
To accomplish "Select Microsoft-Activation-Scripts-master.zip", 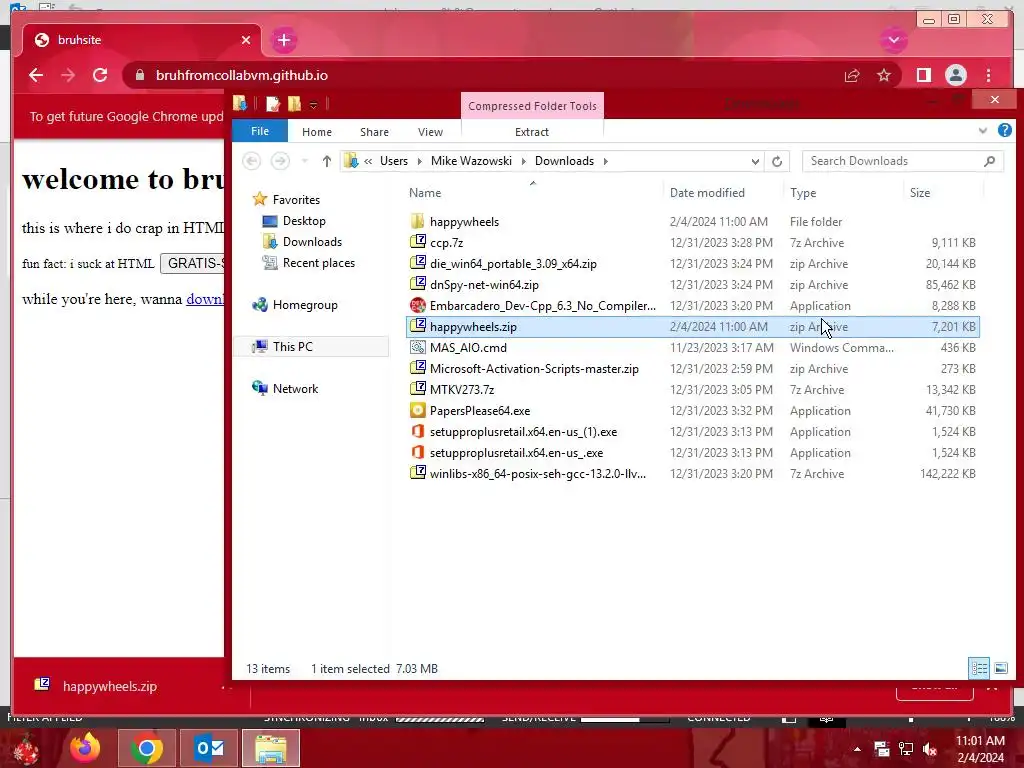I will 692,368.
